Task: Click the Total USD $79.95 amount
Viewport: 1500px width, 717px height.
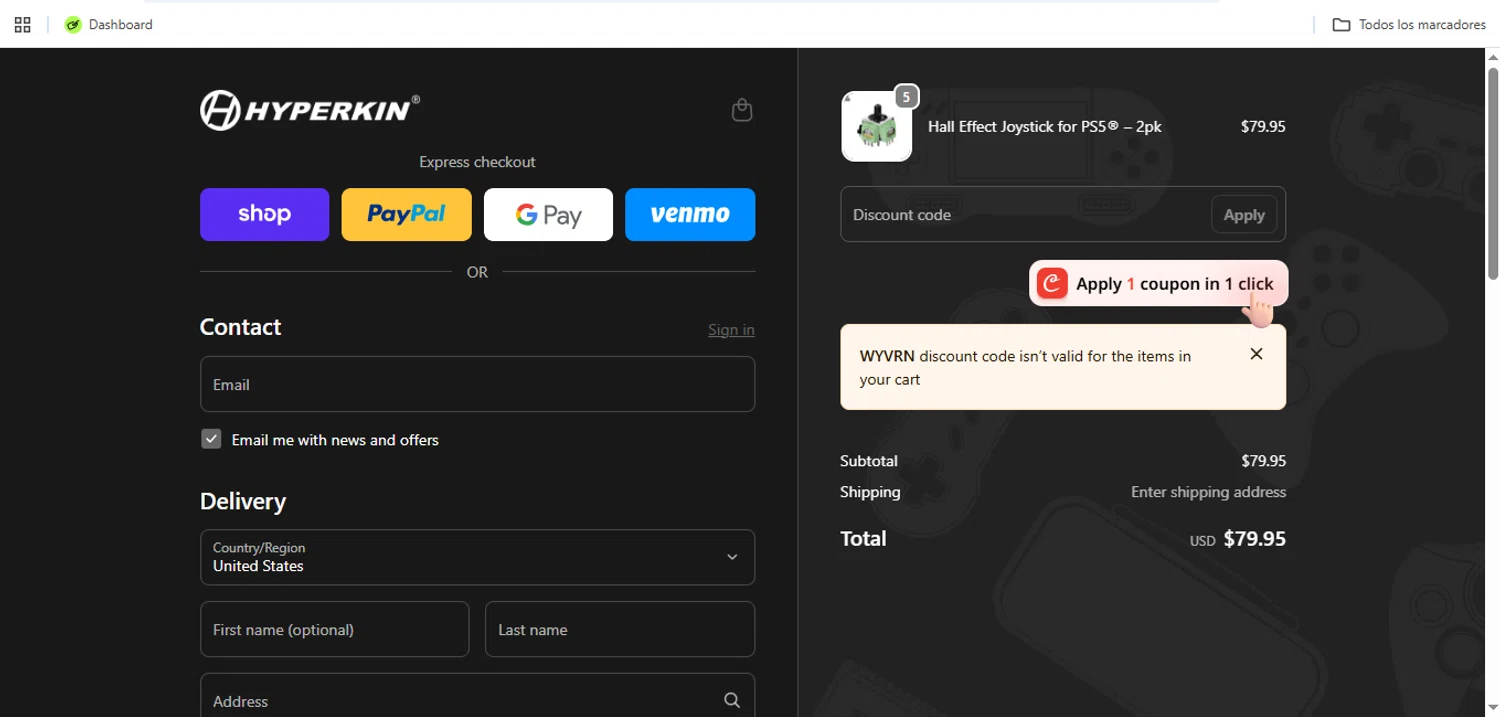Action: (1237, 539)
